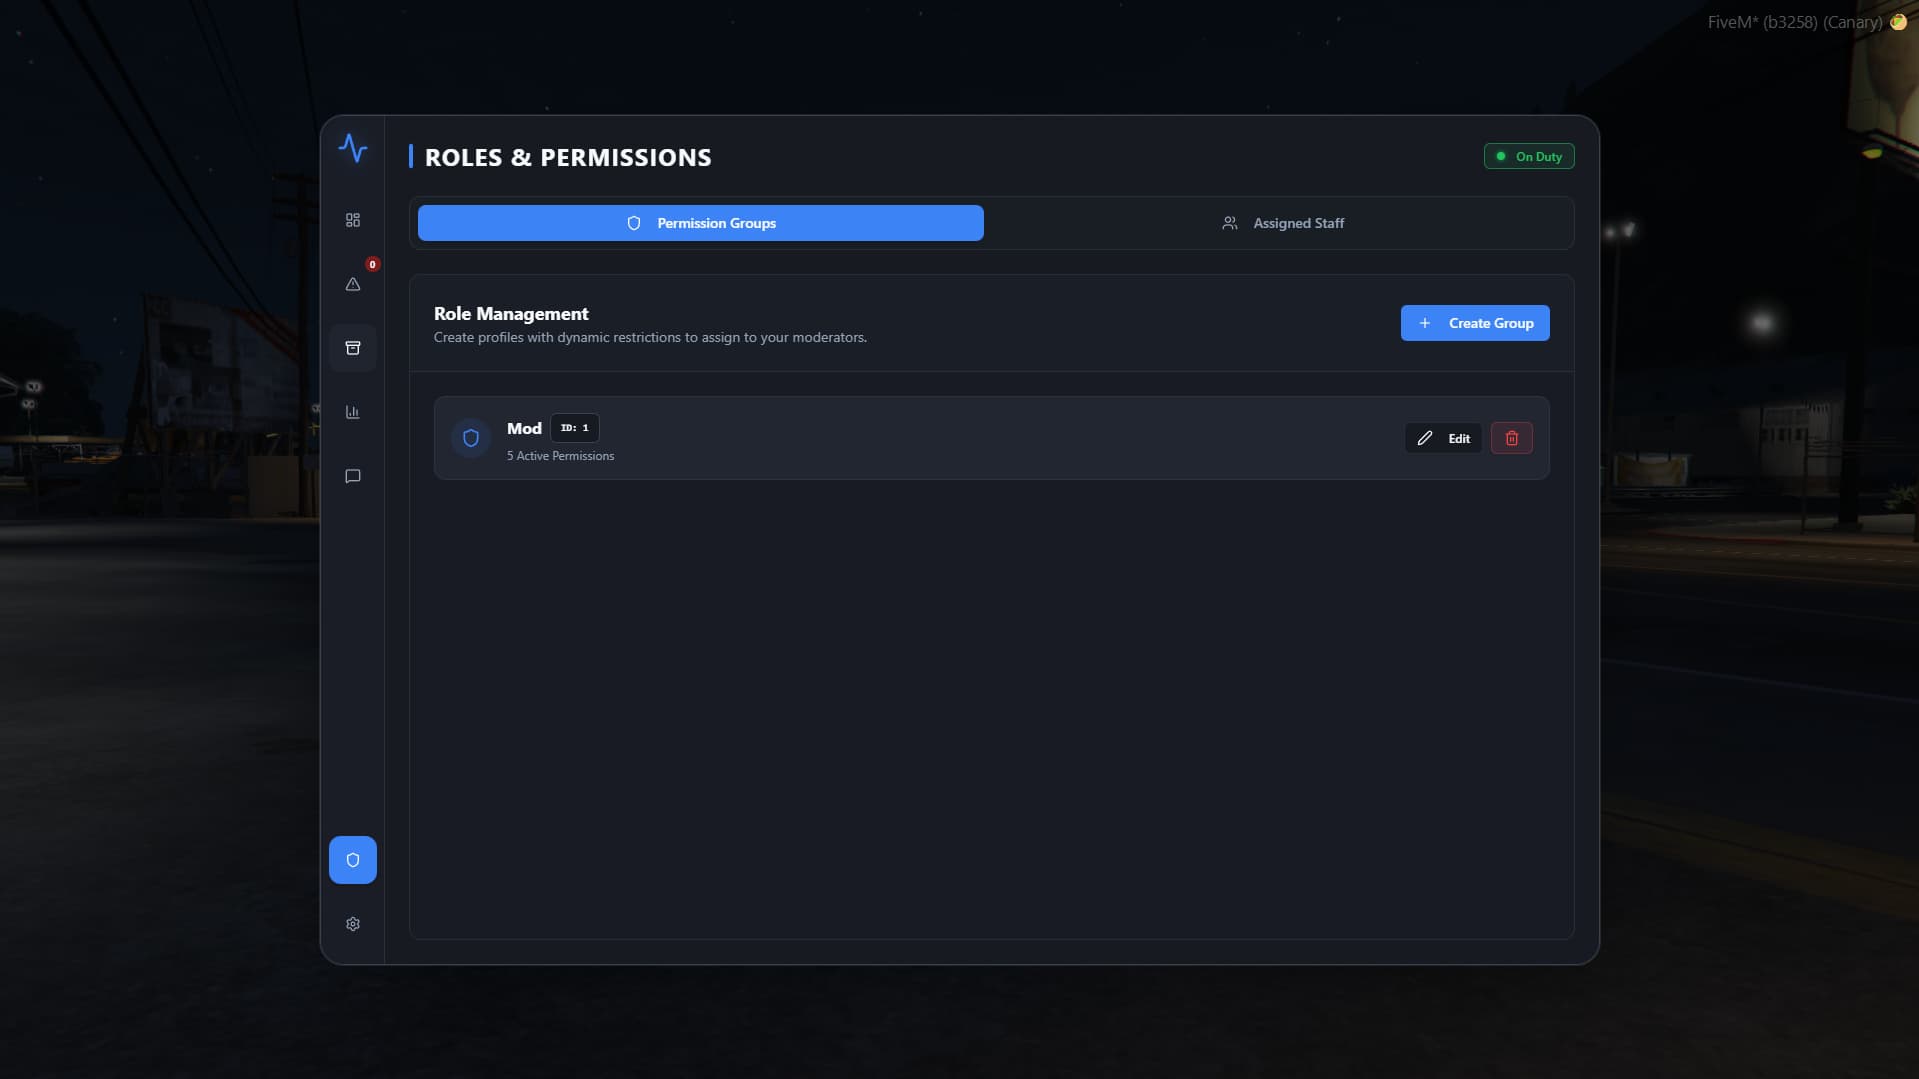The width and height of the screenshot is (1919, 1079).
Task: Open the settings gear icon in sidebar
Action: (353, 924)
